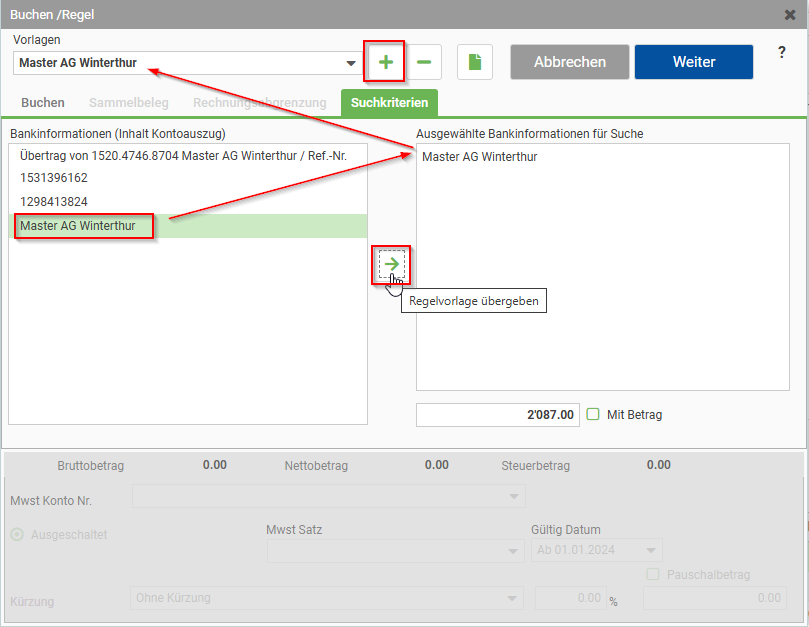The width and height of the screenshot is (809, 627).
Task: Select the Ausgeschaltet radio button
Action: [x=17, y=534]
